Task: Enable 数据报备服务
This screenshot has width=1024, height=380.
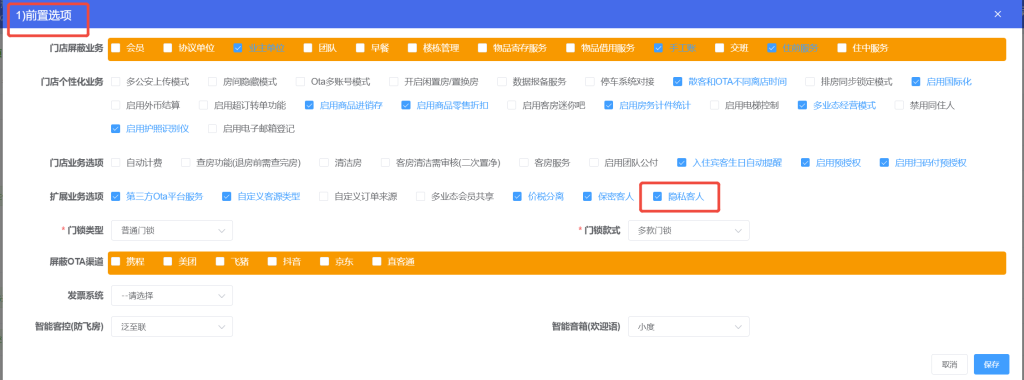Action: (502, 82)
